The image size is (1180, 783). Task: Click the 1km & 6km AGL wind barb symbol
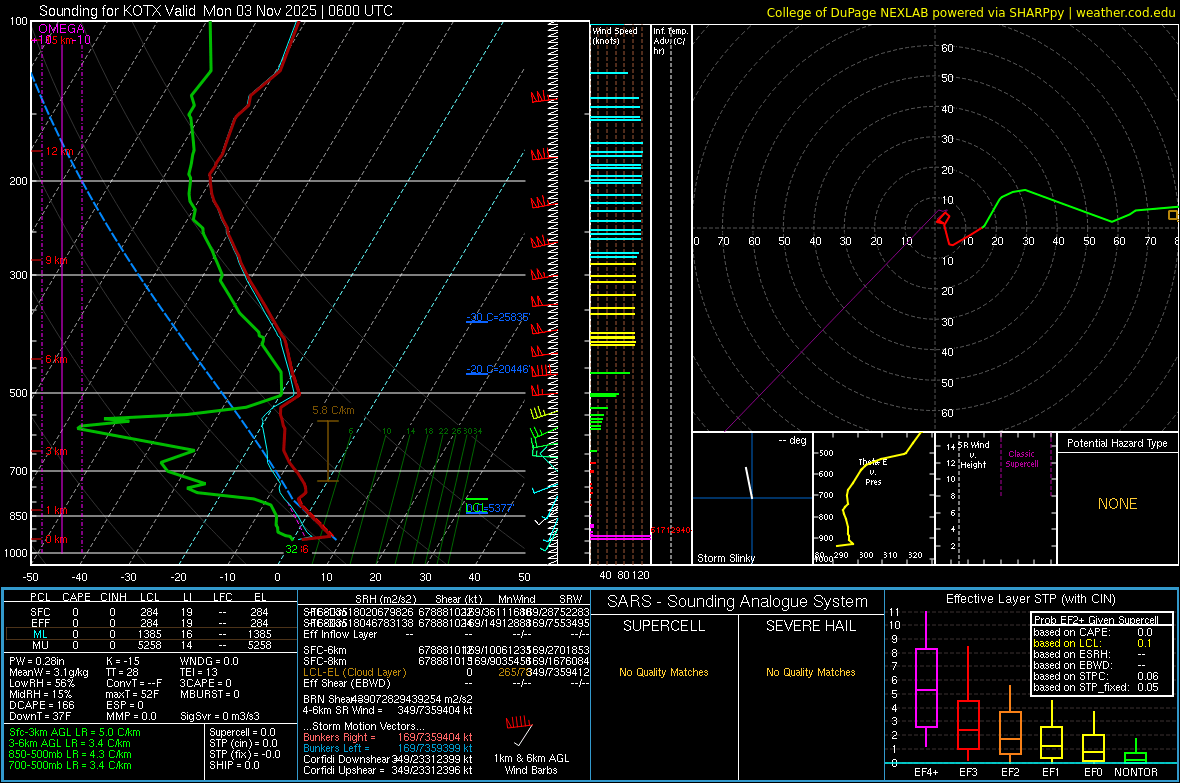[520, 731]
